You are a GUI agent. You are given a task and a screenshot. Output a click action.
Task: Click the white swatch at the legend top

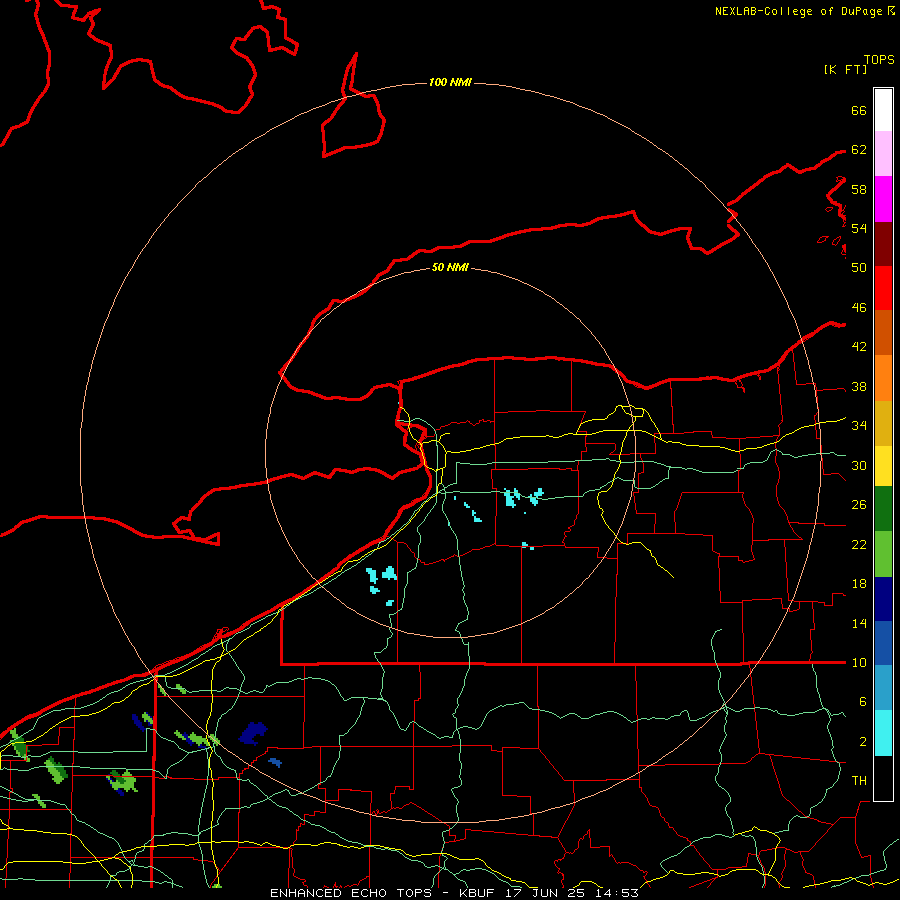point(883,110)
